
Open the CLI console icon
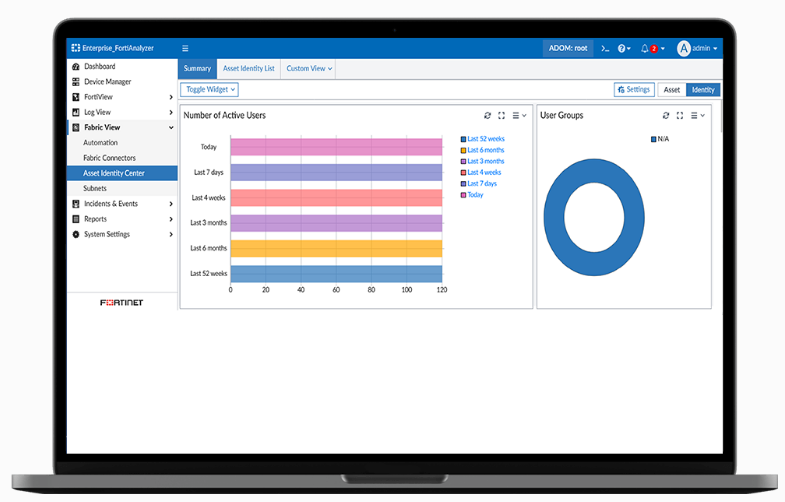point(605,49)
